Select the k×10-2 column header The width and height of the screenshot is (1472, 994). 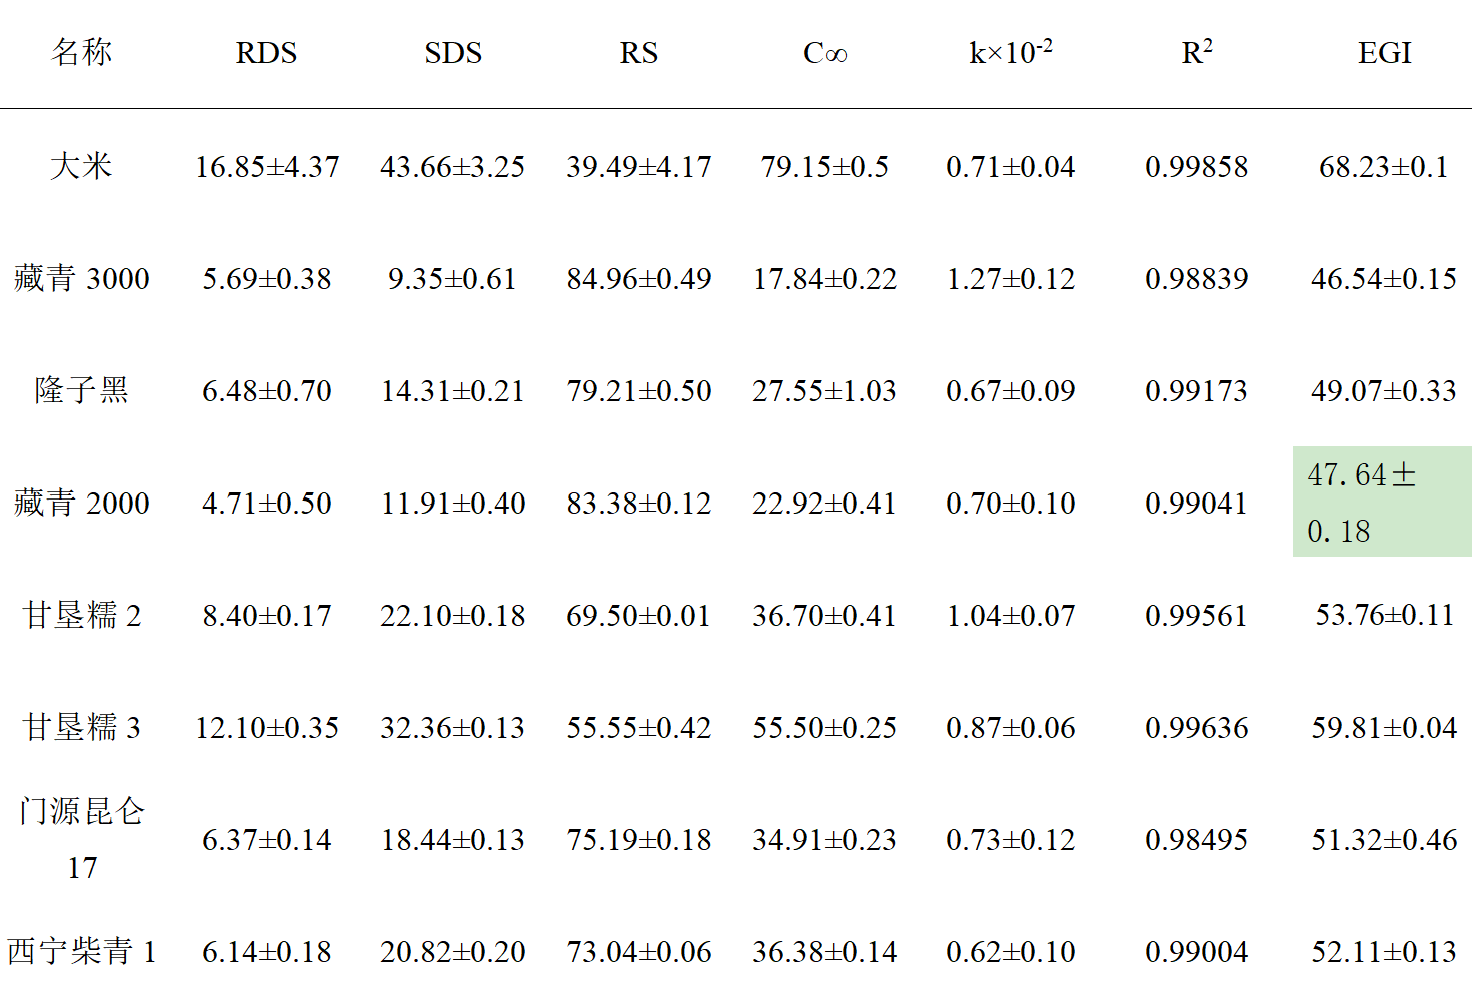click(1010, 52)
